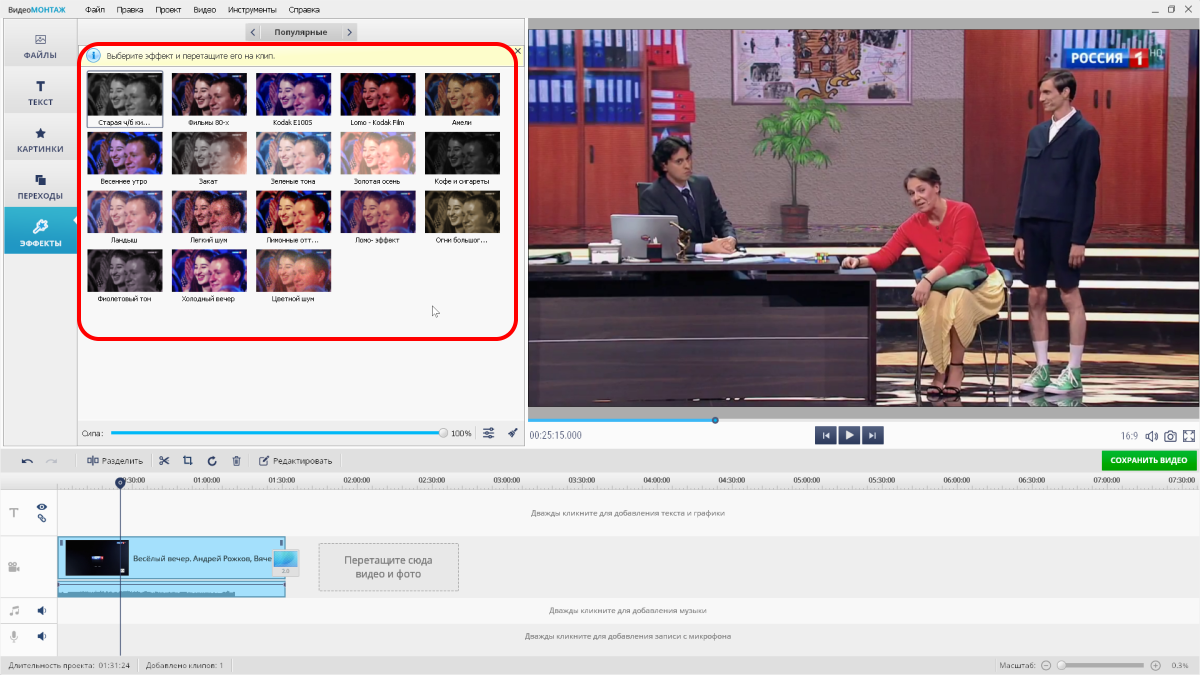
Task: Click the Разделить split button
Action: click(115, 461)
